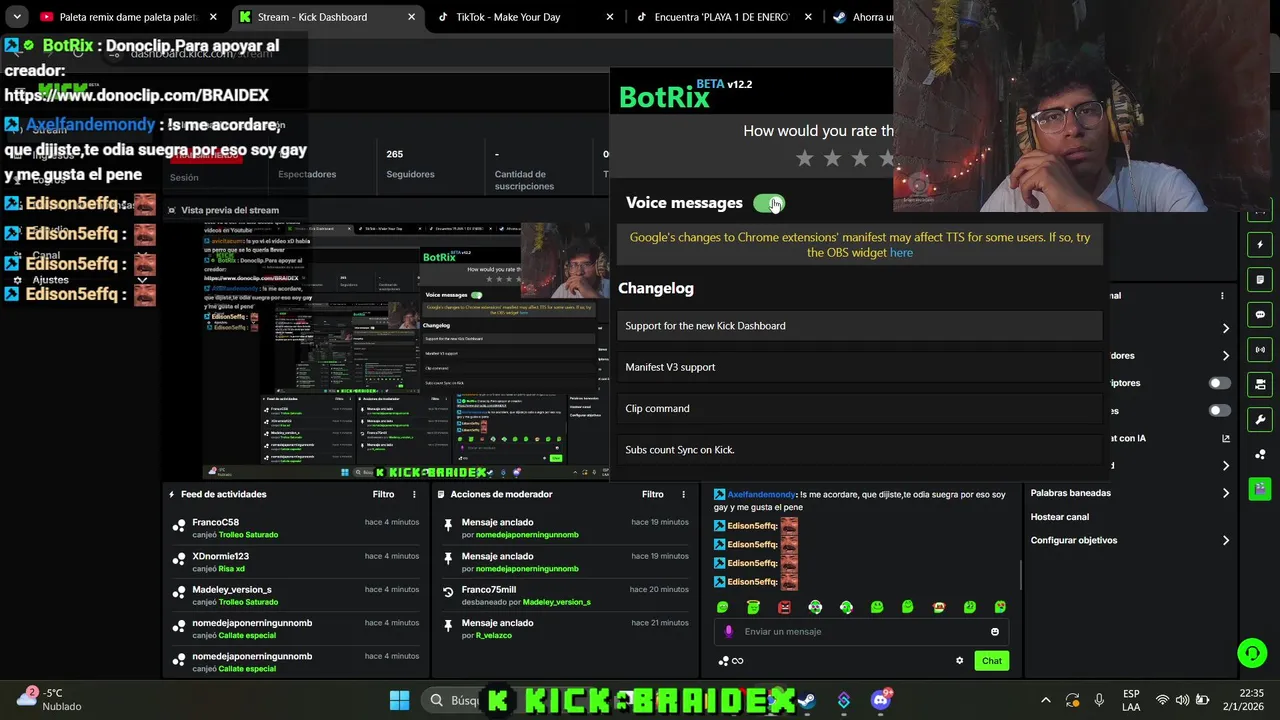This screenshot has width=1280, height=720.
Task: Insert the first green Kick emote
Action: point(722,607)
